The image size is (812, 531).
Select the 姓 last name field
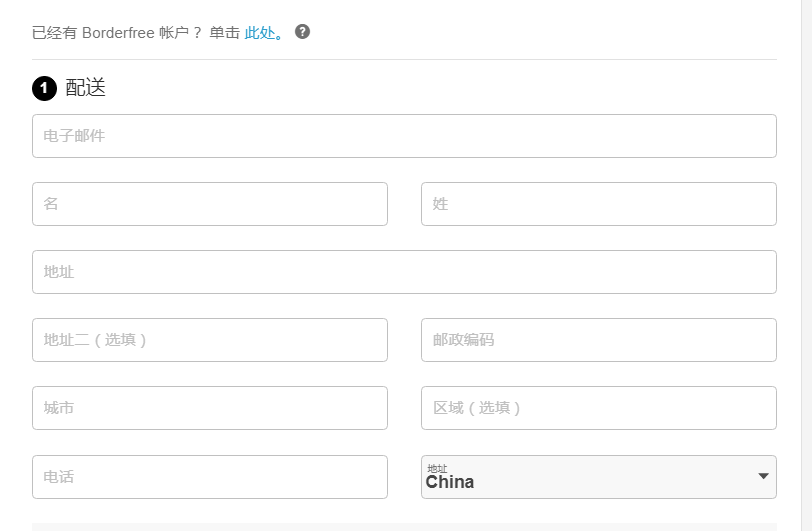(598, 204)
